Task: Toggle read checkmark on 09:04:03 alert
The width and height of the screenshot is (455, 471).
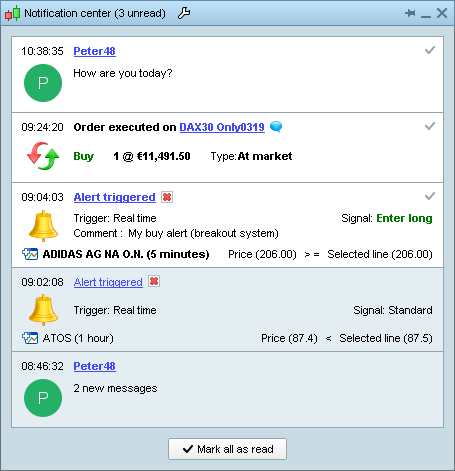Action: [430, 196]
